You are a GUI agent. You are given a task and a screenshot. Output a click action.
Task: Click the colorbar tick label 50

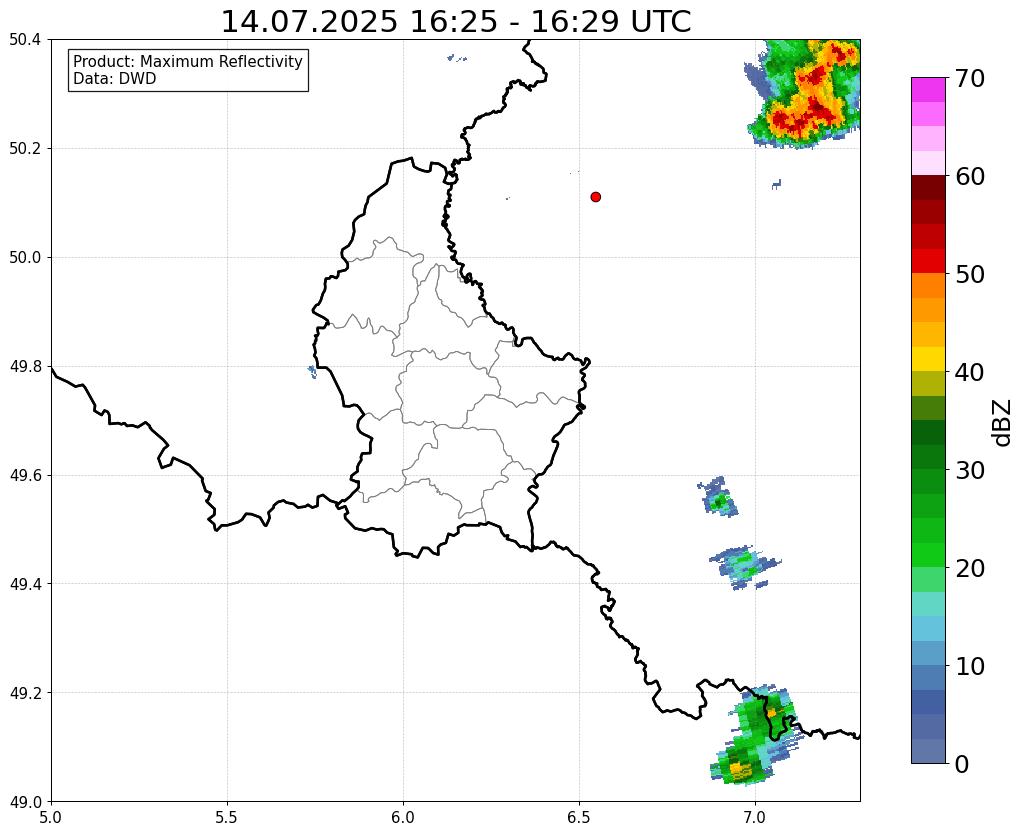click(x=970, y=274)
